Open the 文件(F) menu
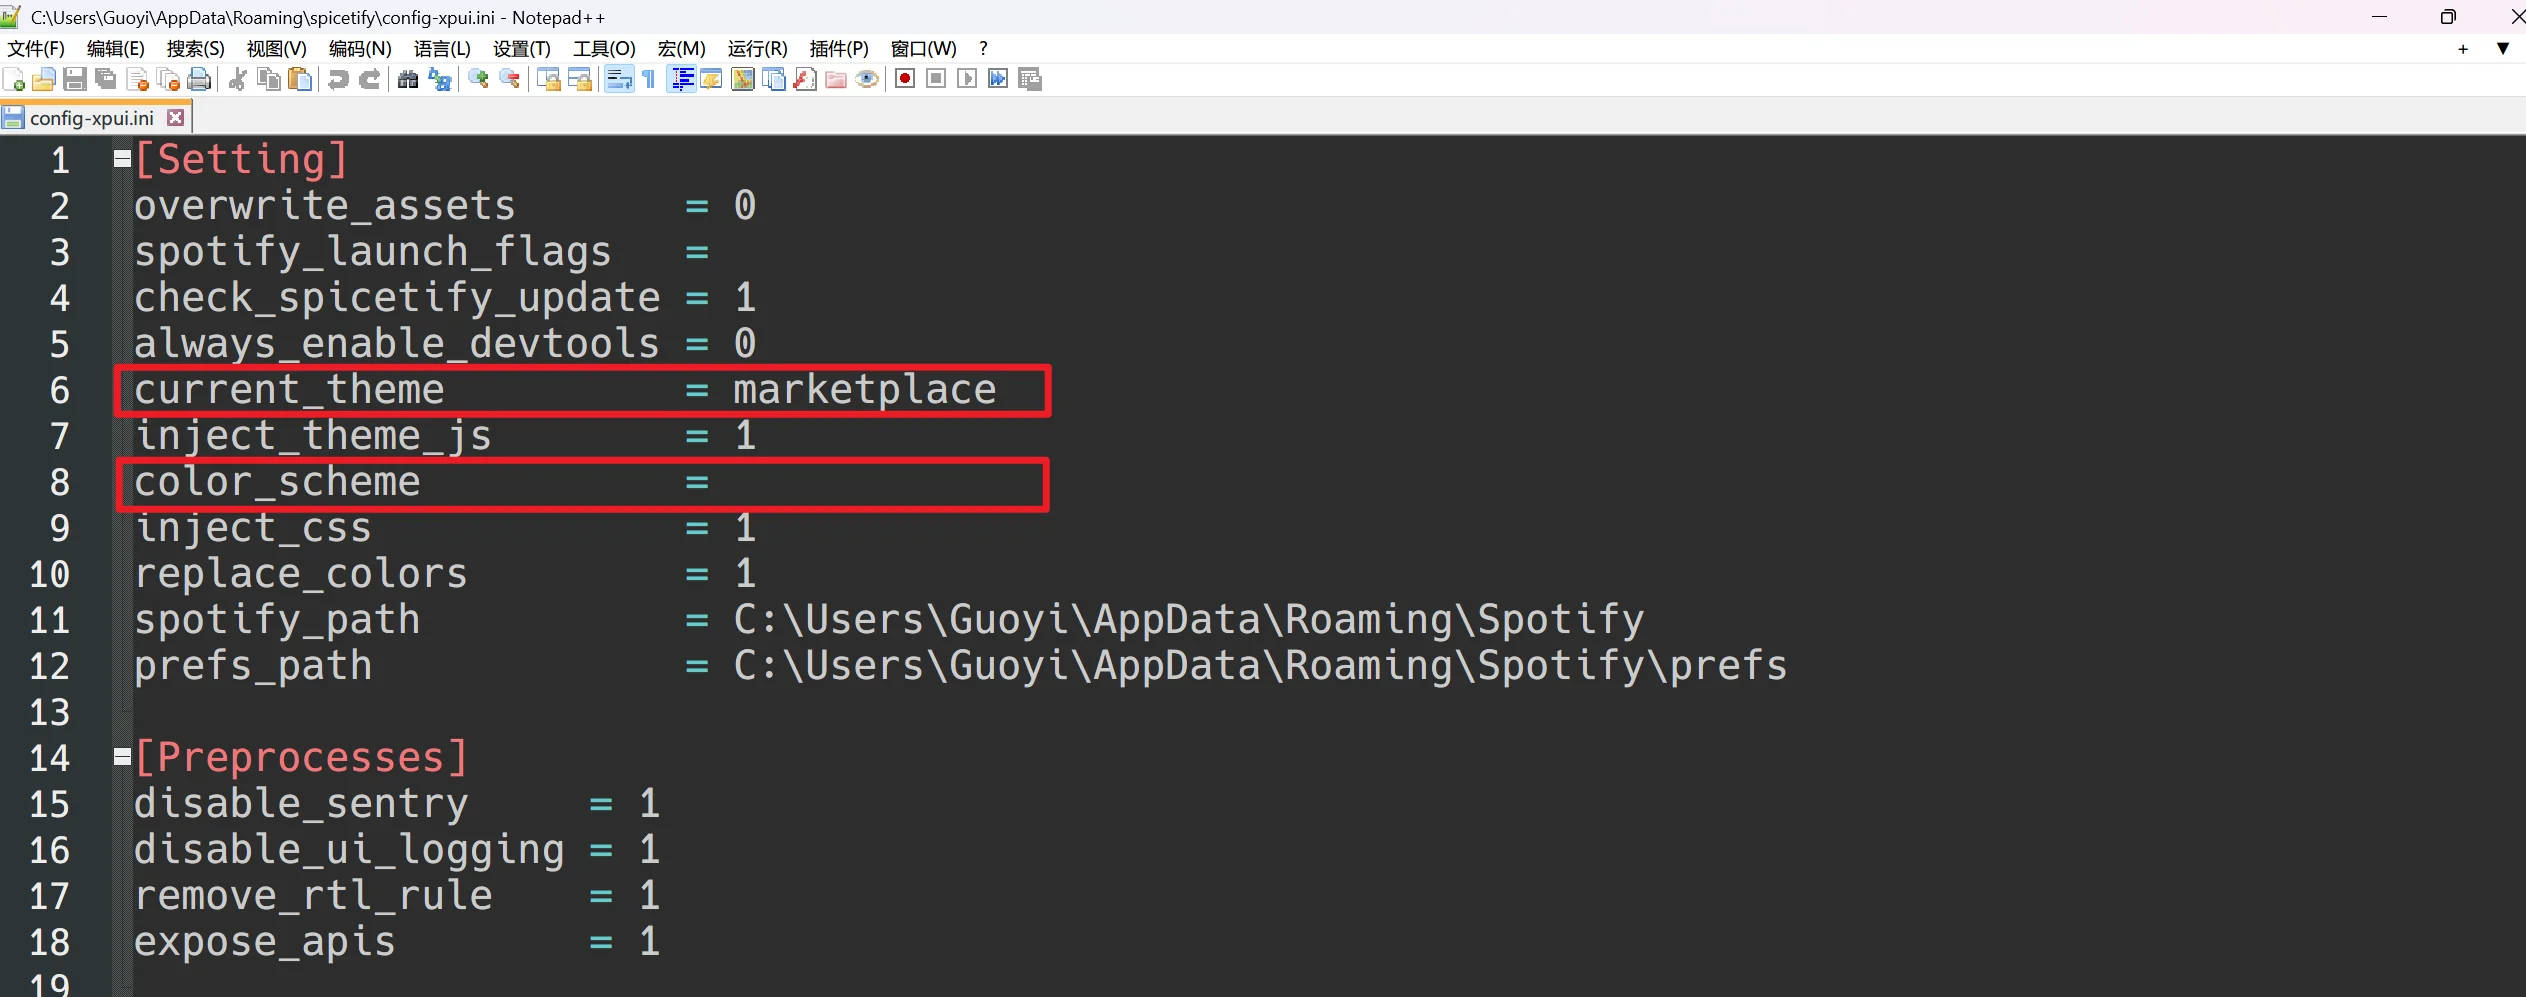Image resolution: width=2526 pixels, height=997 pixels. [36, 49]
